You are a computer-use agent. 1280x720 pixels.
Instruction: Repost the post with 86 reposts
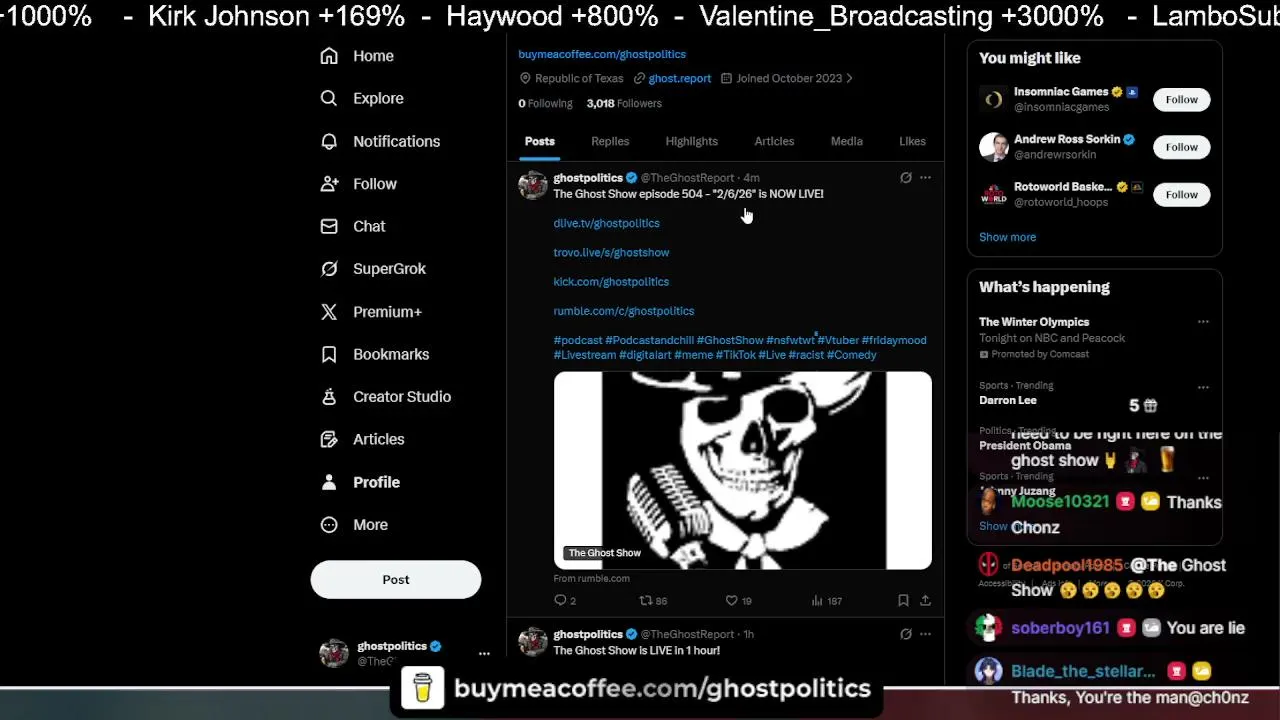click(x=653, y=601)
